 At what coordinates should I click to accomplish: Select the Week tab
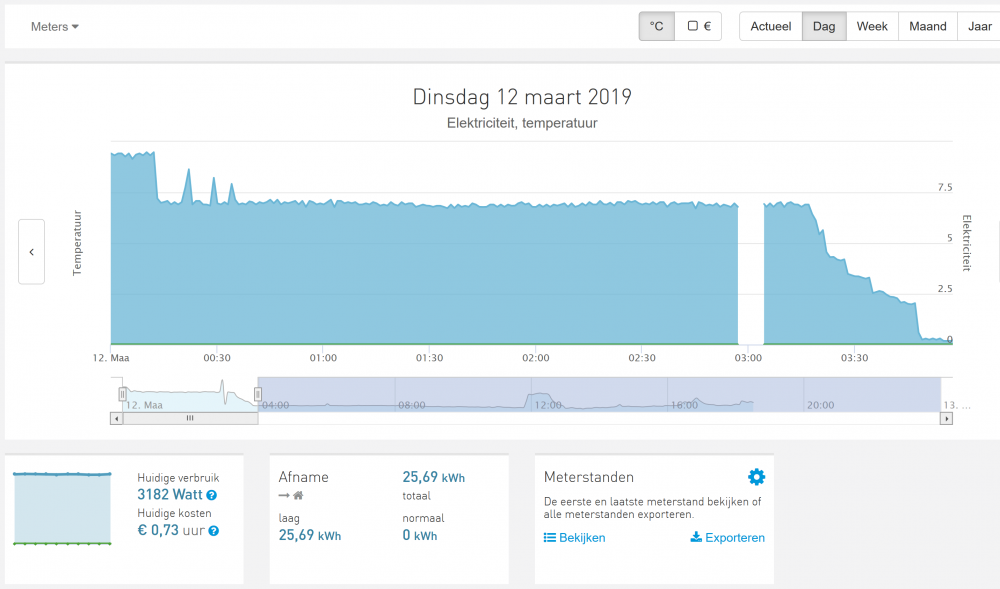872,27
